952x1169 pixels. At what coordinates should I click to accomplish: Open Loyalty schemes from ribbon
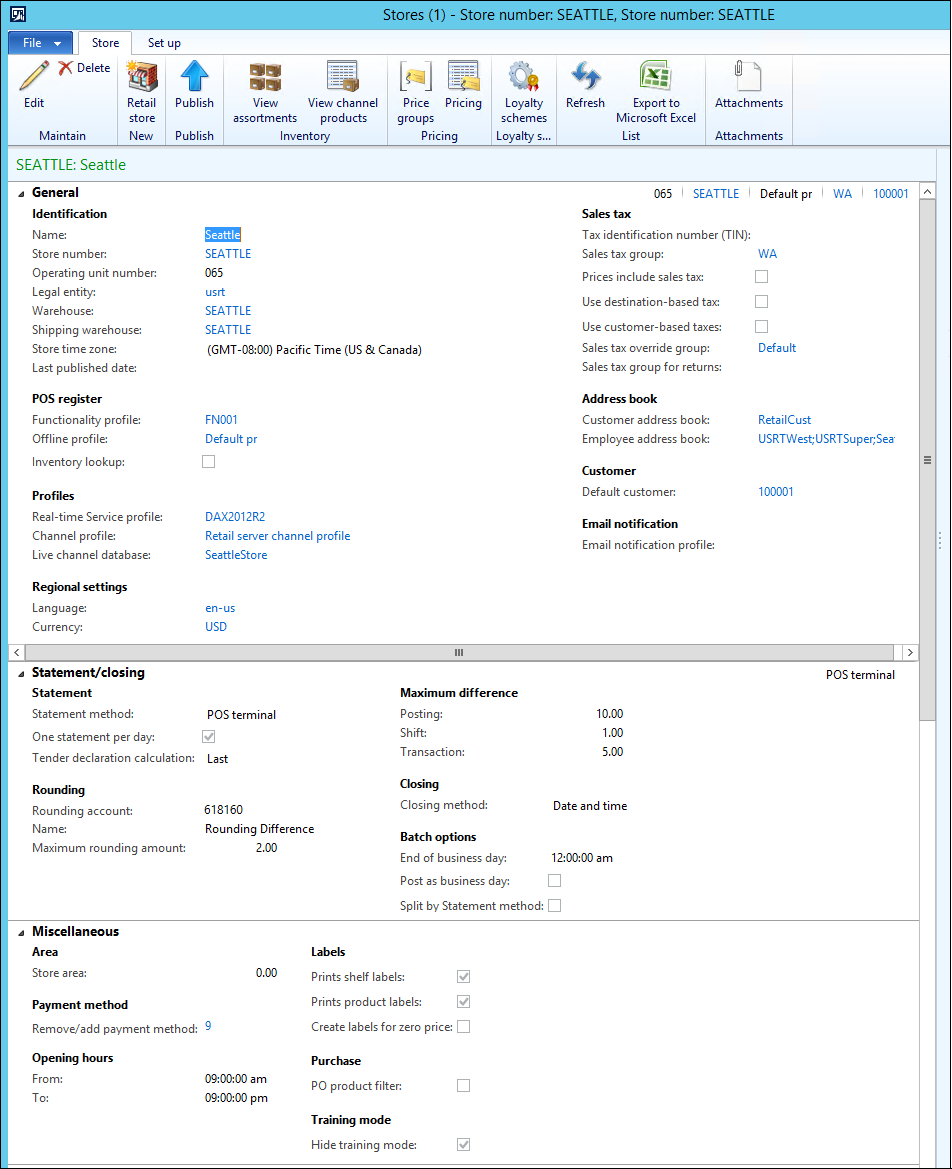pos(524,78)
